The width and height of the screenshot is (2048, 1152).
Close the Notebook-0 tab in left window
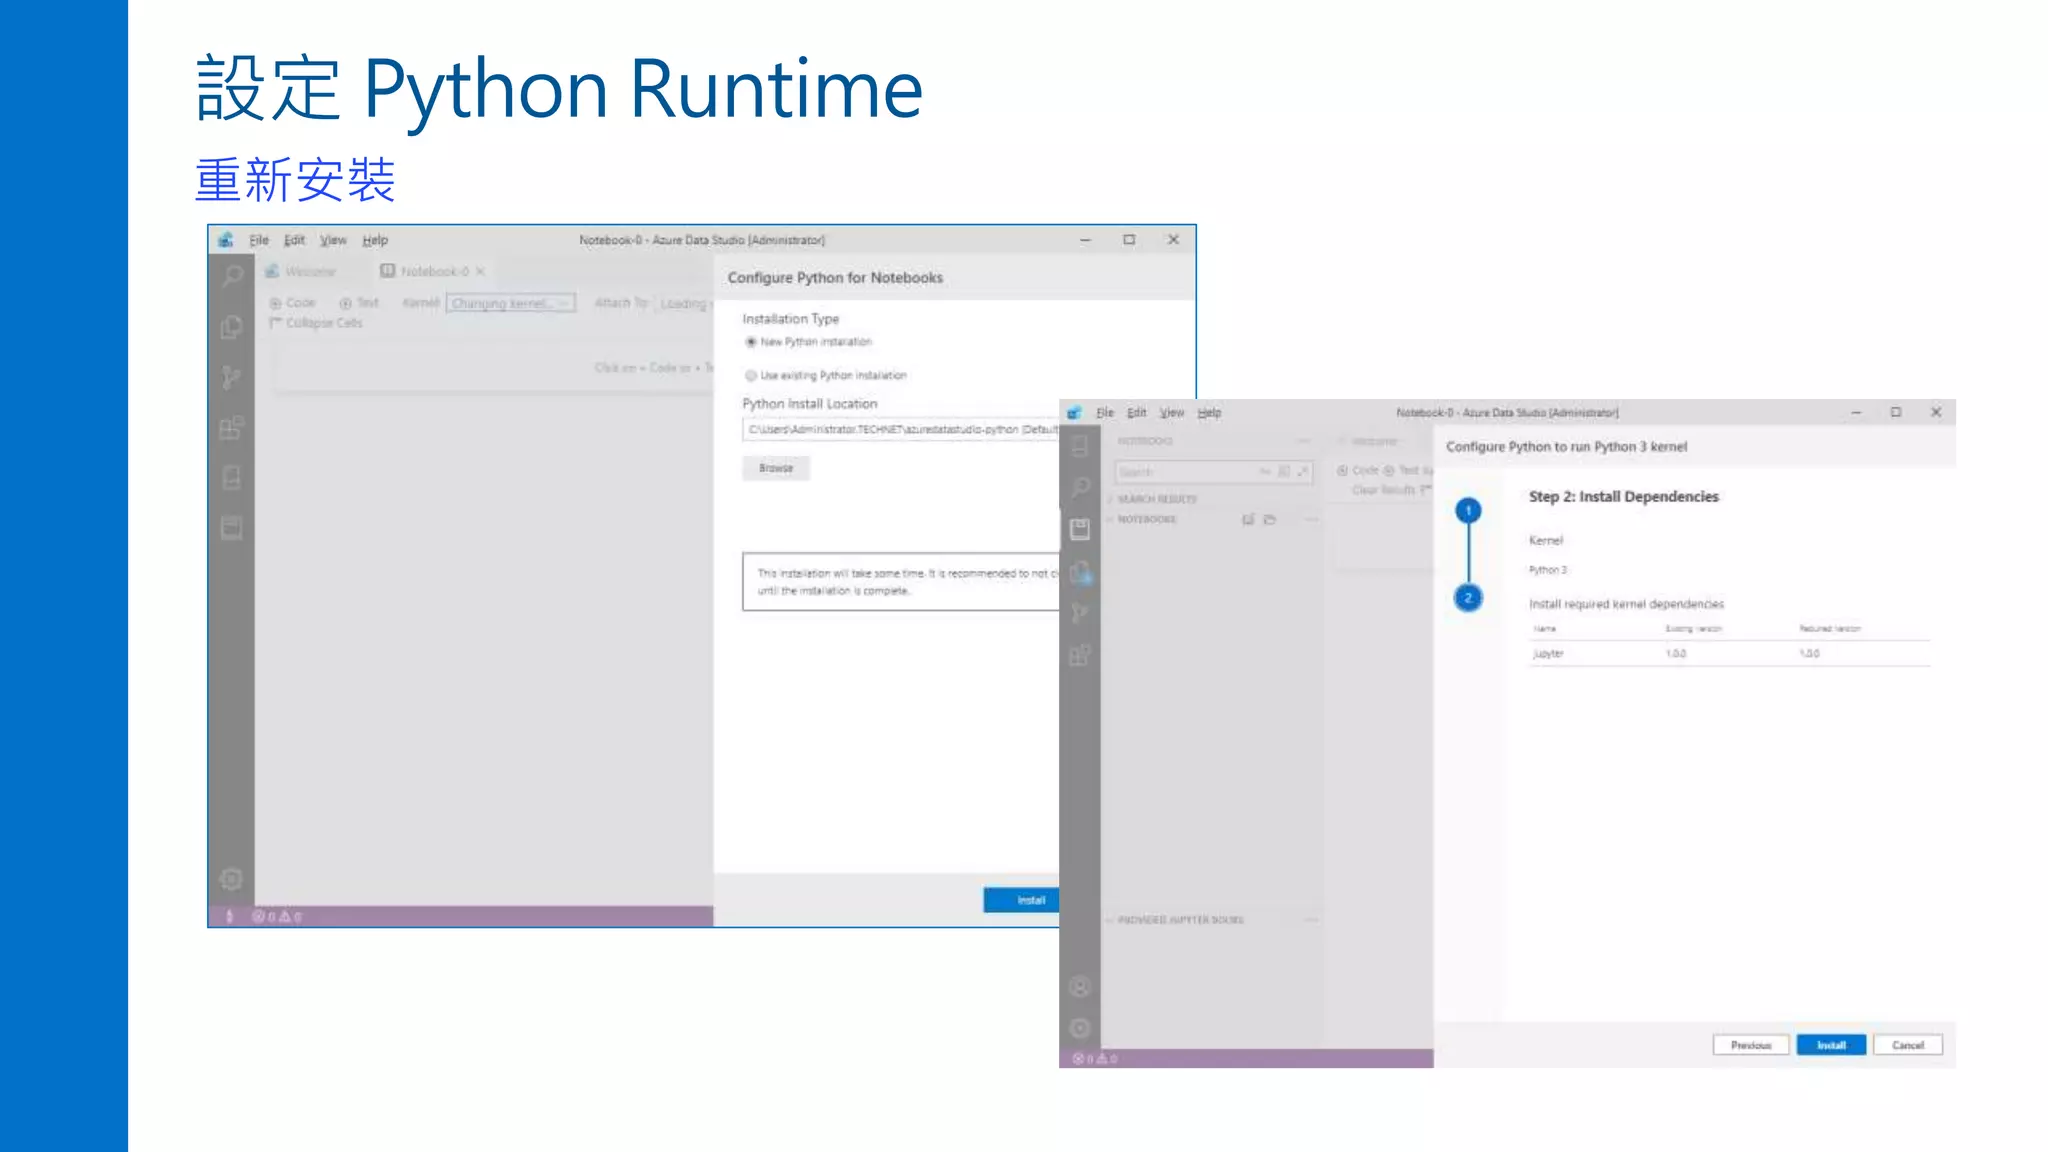(481, 271)
